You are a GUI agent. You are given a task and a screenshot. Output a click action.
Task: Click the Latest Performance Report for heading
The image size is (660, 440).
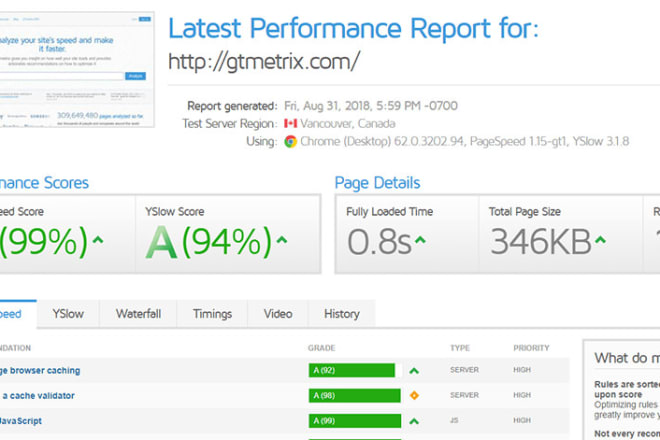353,29
